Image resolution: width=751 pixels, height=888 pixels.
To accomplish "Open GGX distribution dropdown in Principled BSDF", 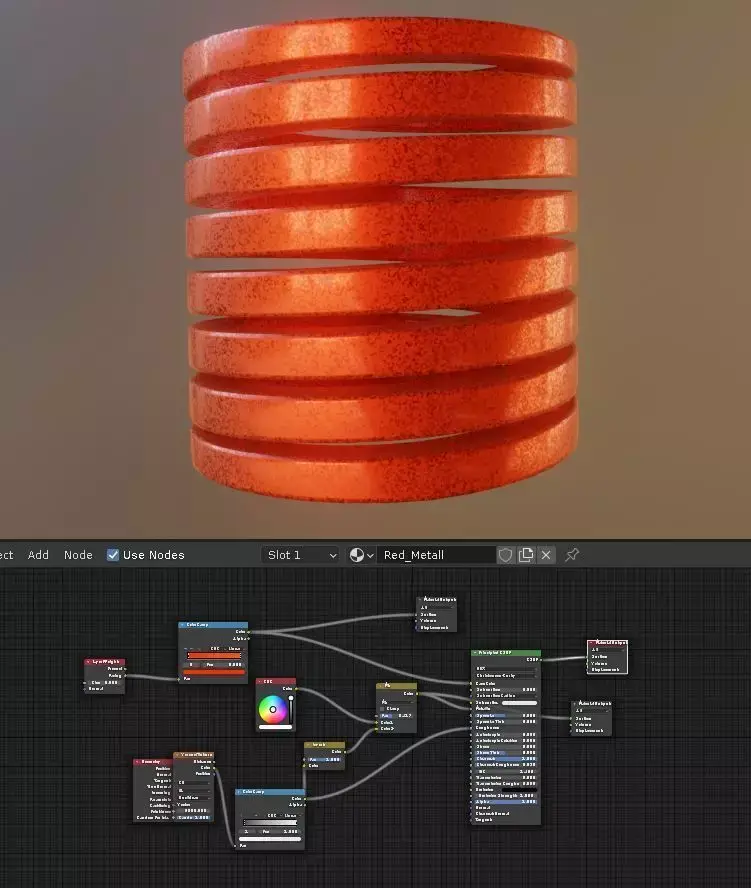I will (x=506, y=668).
